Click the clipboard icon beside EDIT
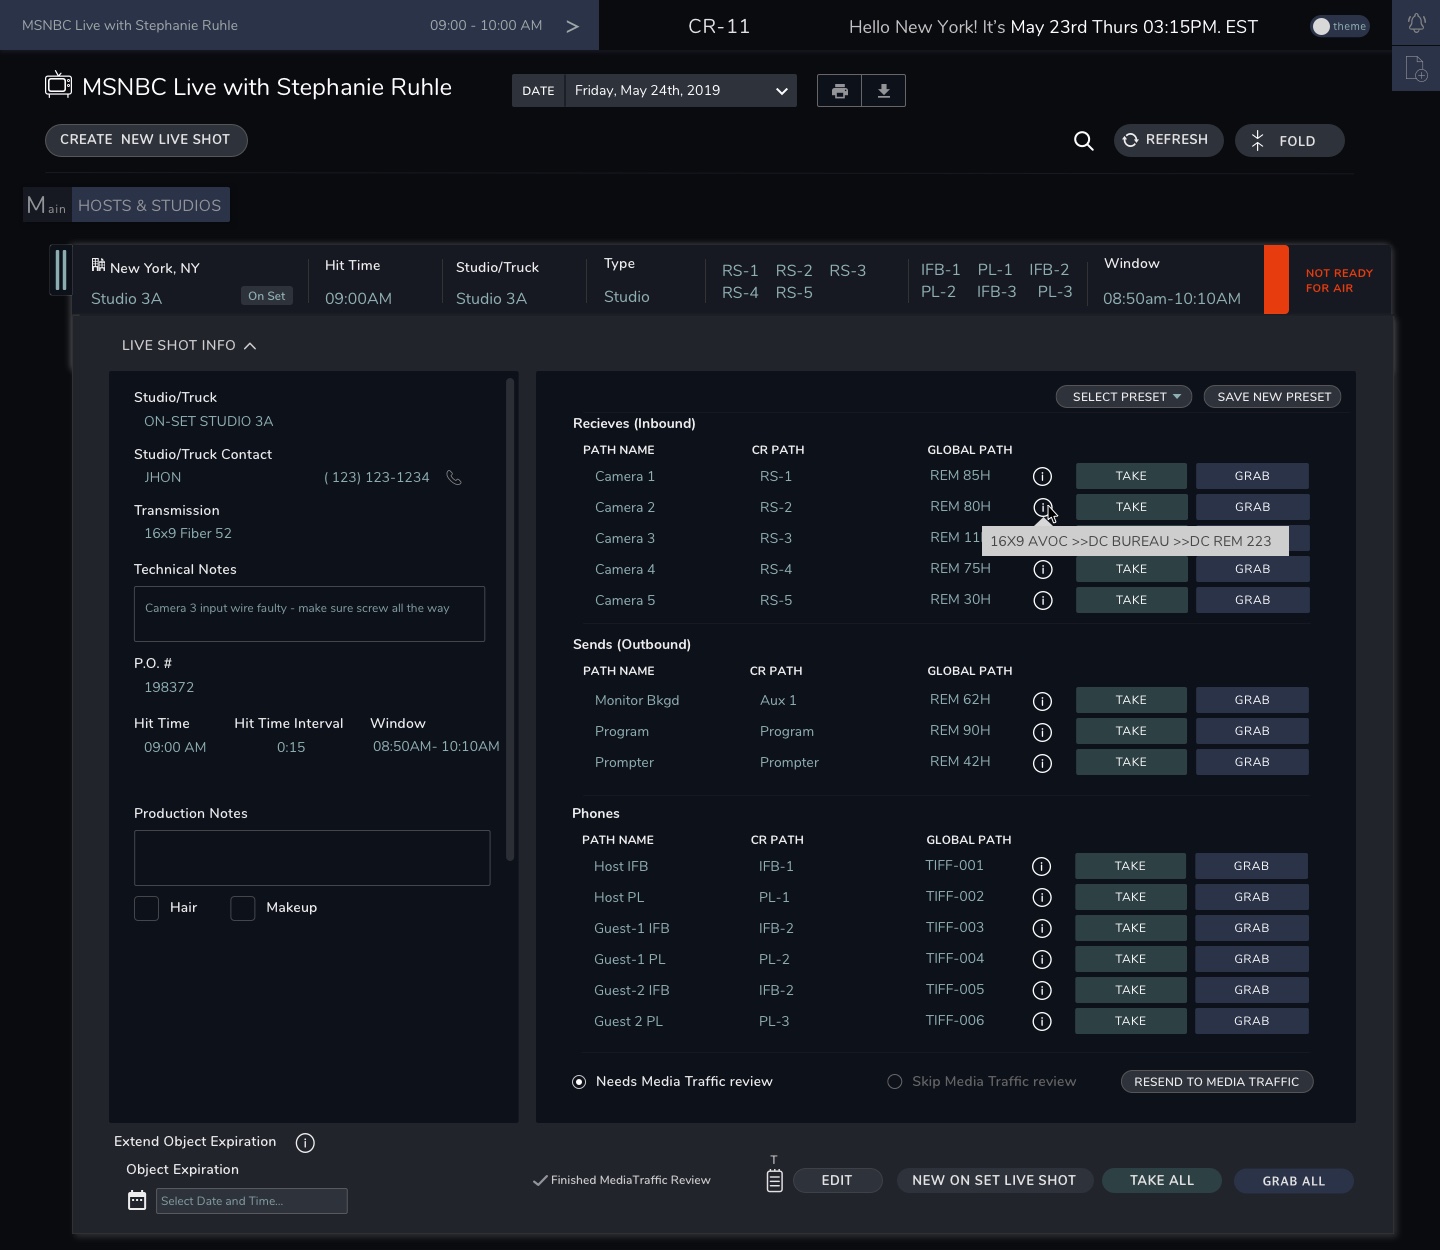 (774, 1180)
